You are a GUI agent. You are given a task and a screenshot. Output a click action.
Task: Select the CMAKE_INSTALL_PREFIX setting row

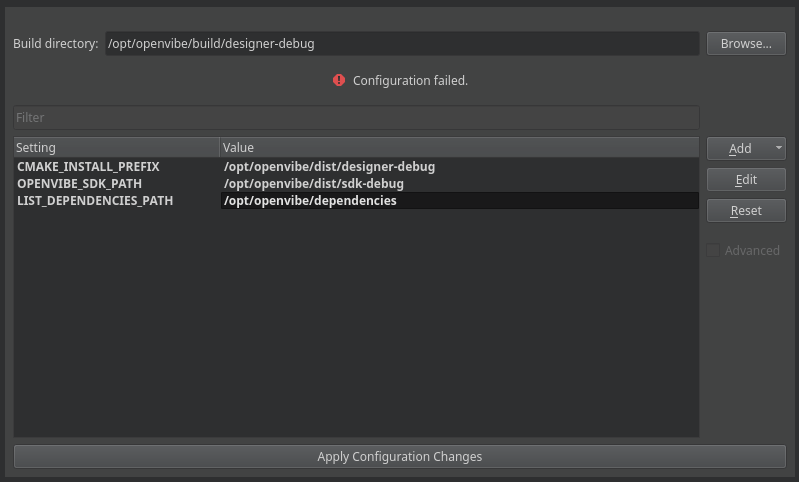click(88, 167)
